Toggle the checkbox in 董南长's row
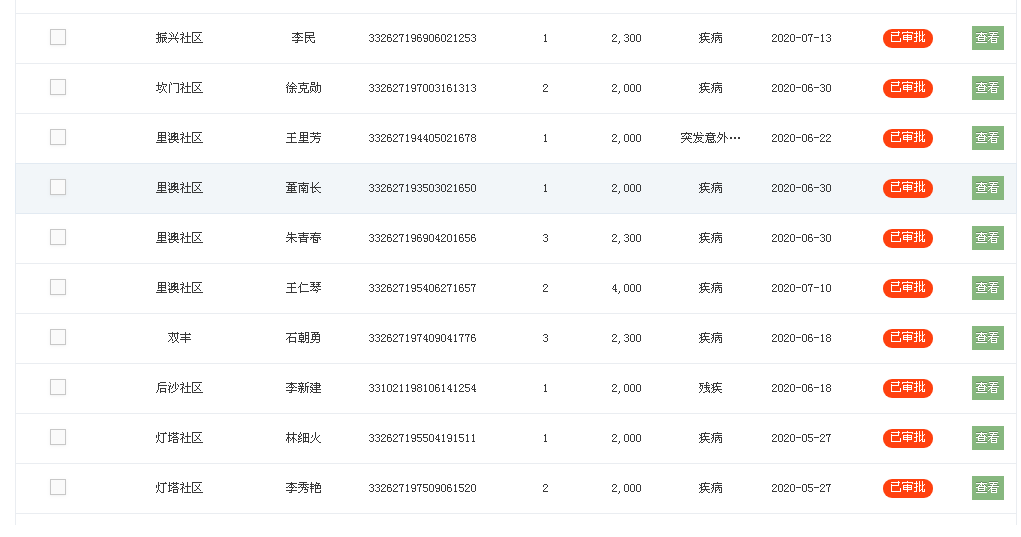Viewport: 1021px width, 537px height. (x=58, y=188)
